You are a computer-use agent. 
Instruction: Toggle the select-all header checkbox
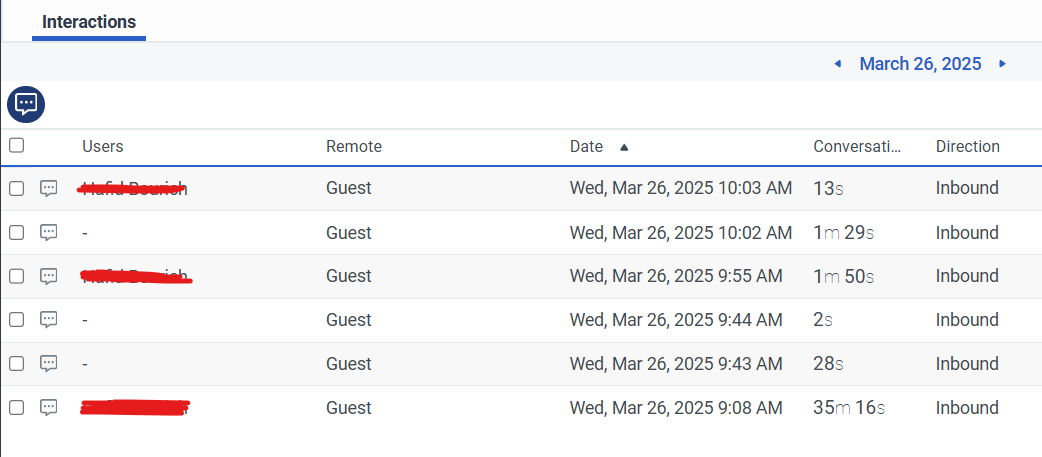16,146
